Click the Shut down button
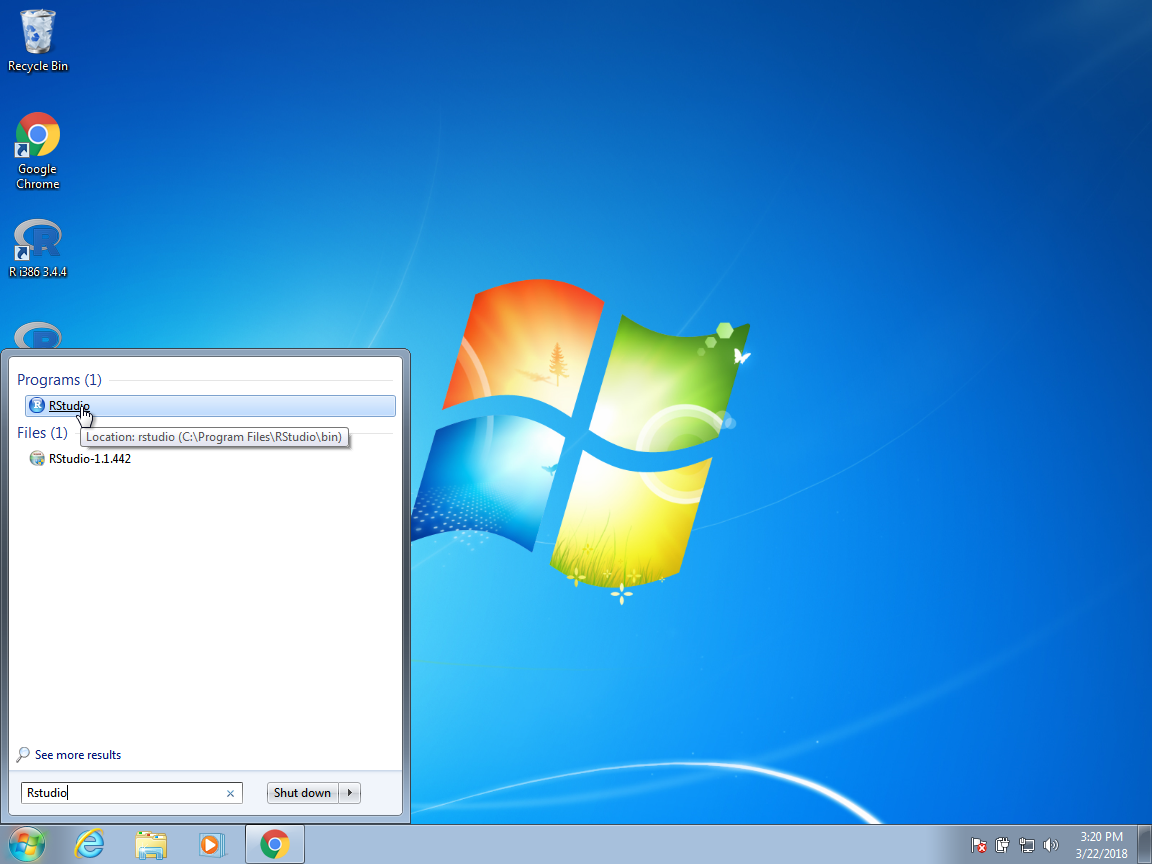The width and height of the screenshot is (1152, 864). tap(302, 793)
